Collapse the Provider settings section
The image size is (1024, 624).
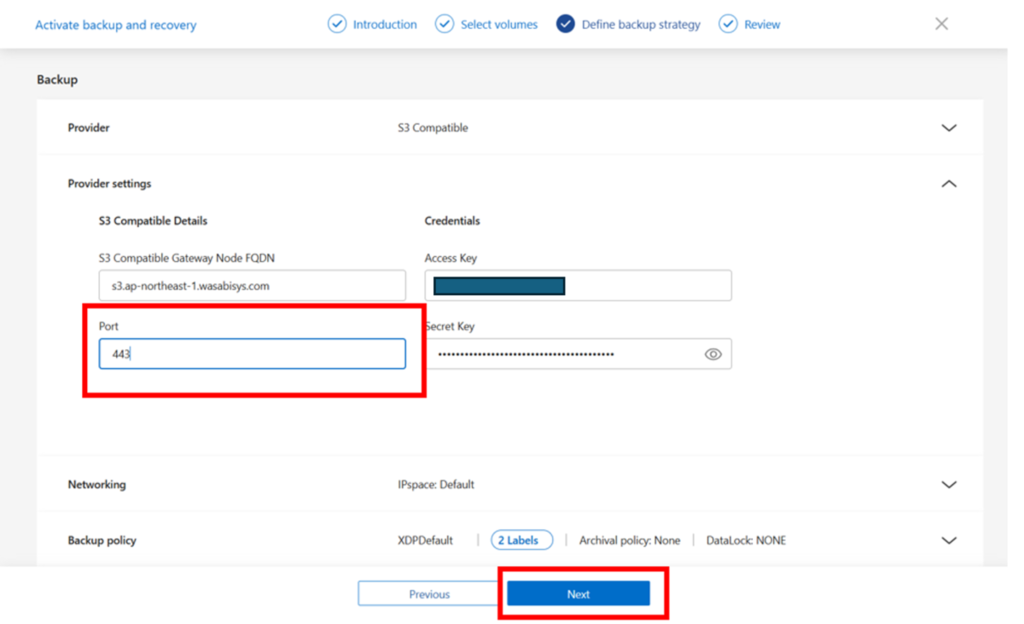[x=949, y=184]
